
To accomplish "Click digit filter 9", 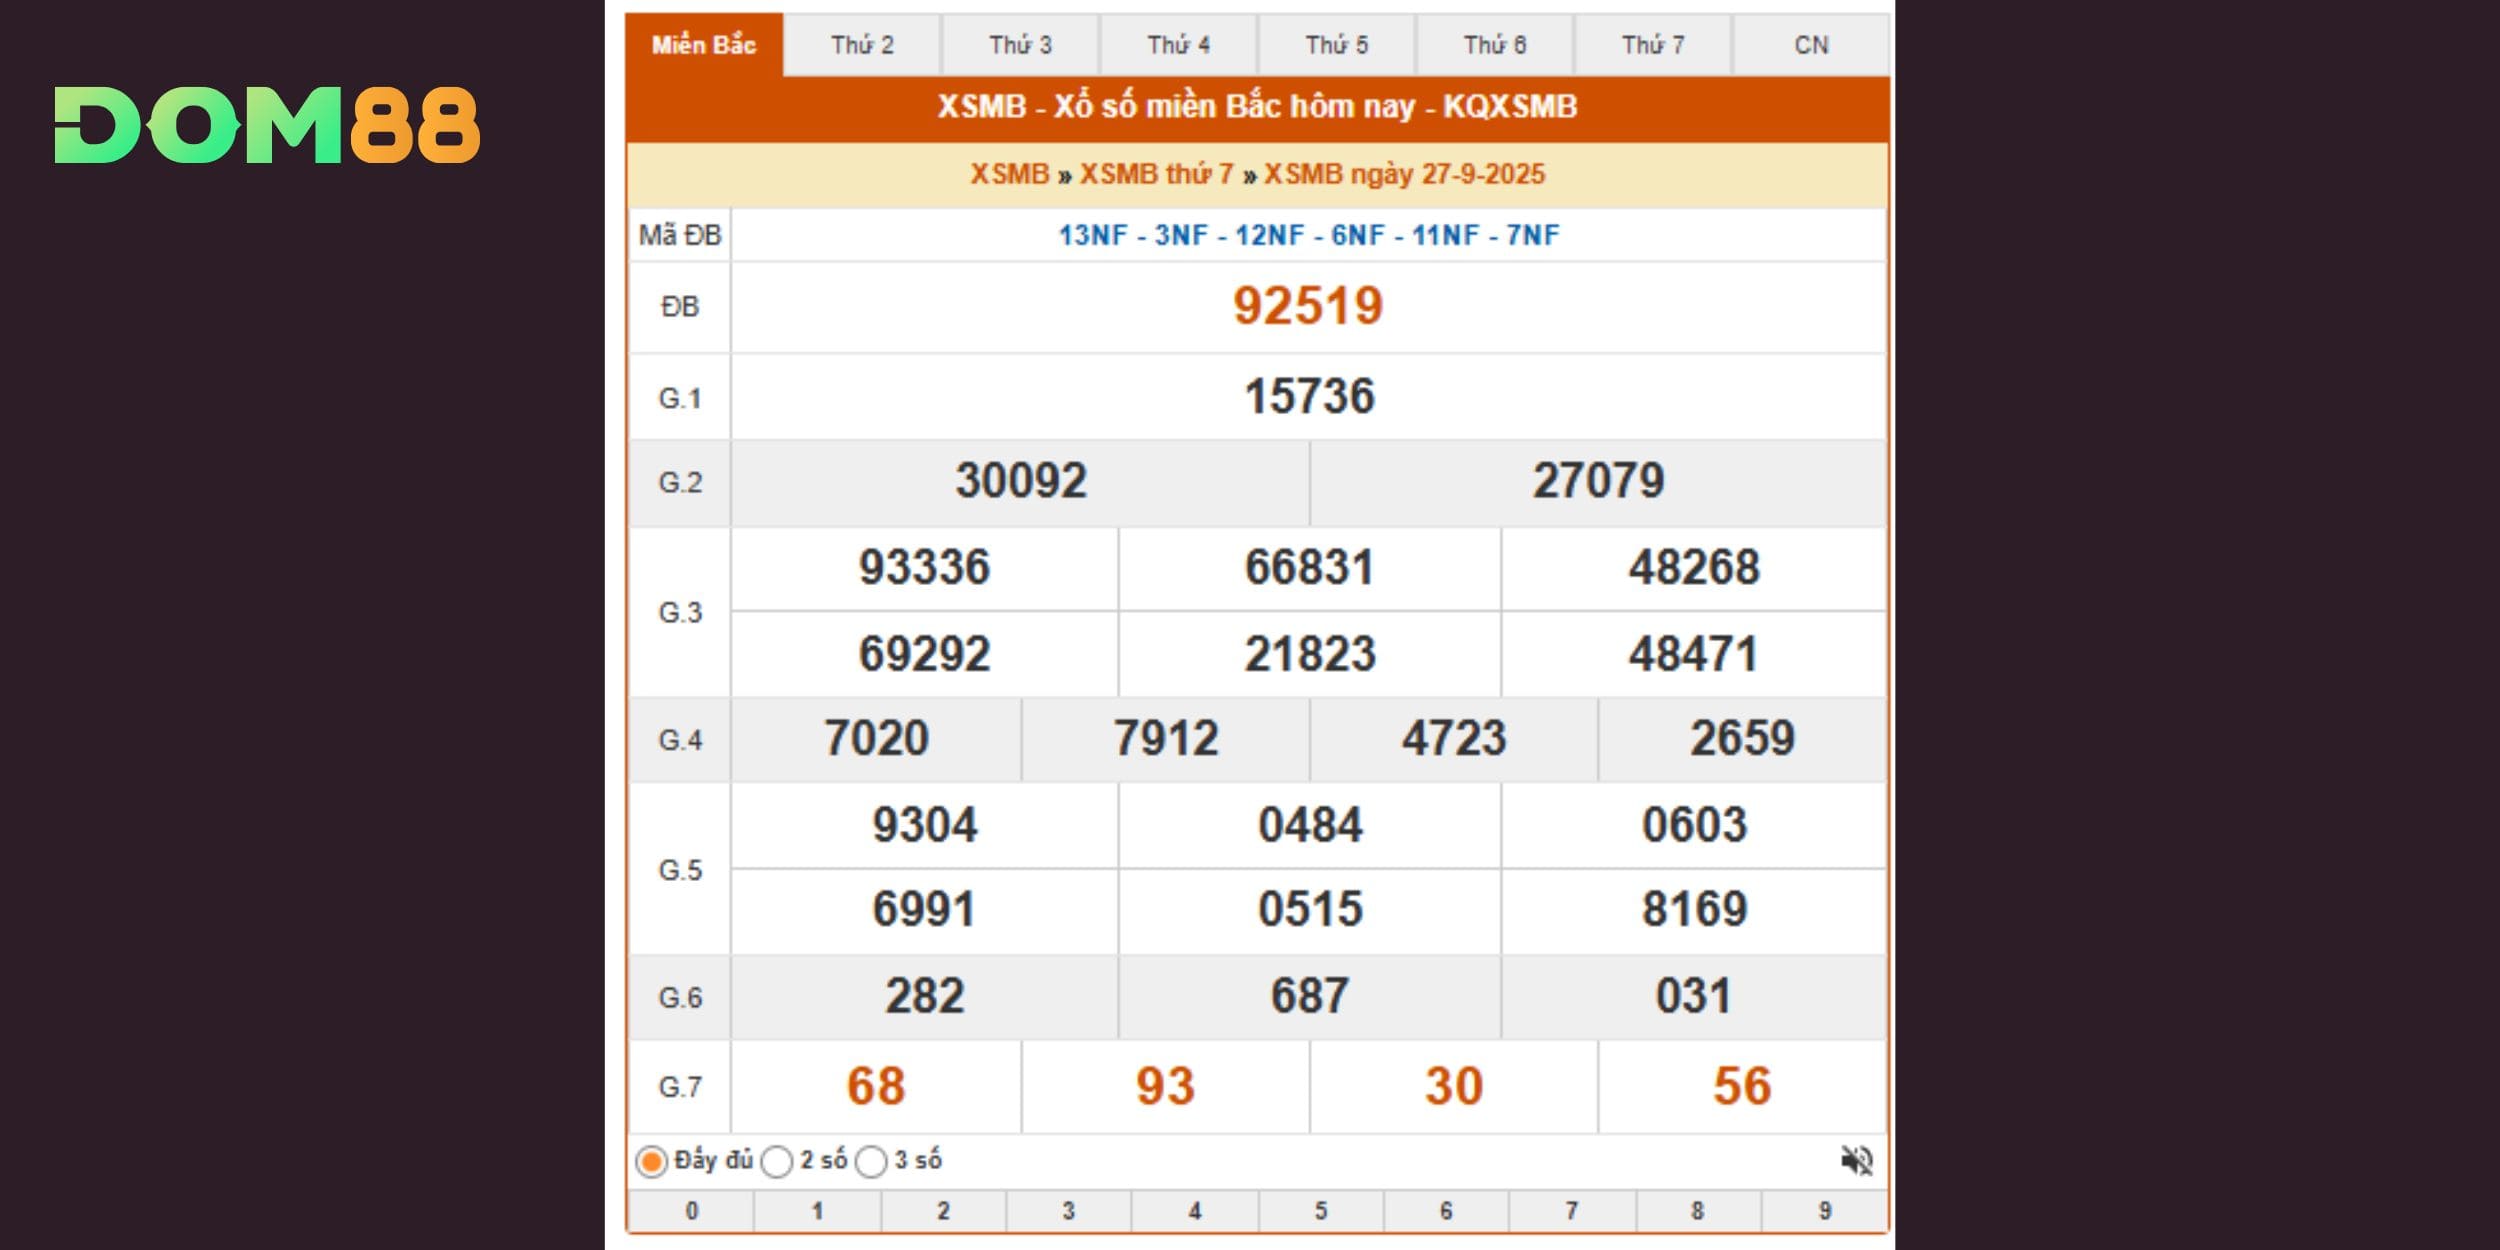I will (x=1824, y=1211).
